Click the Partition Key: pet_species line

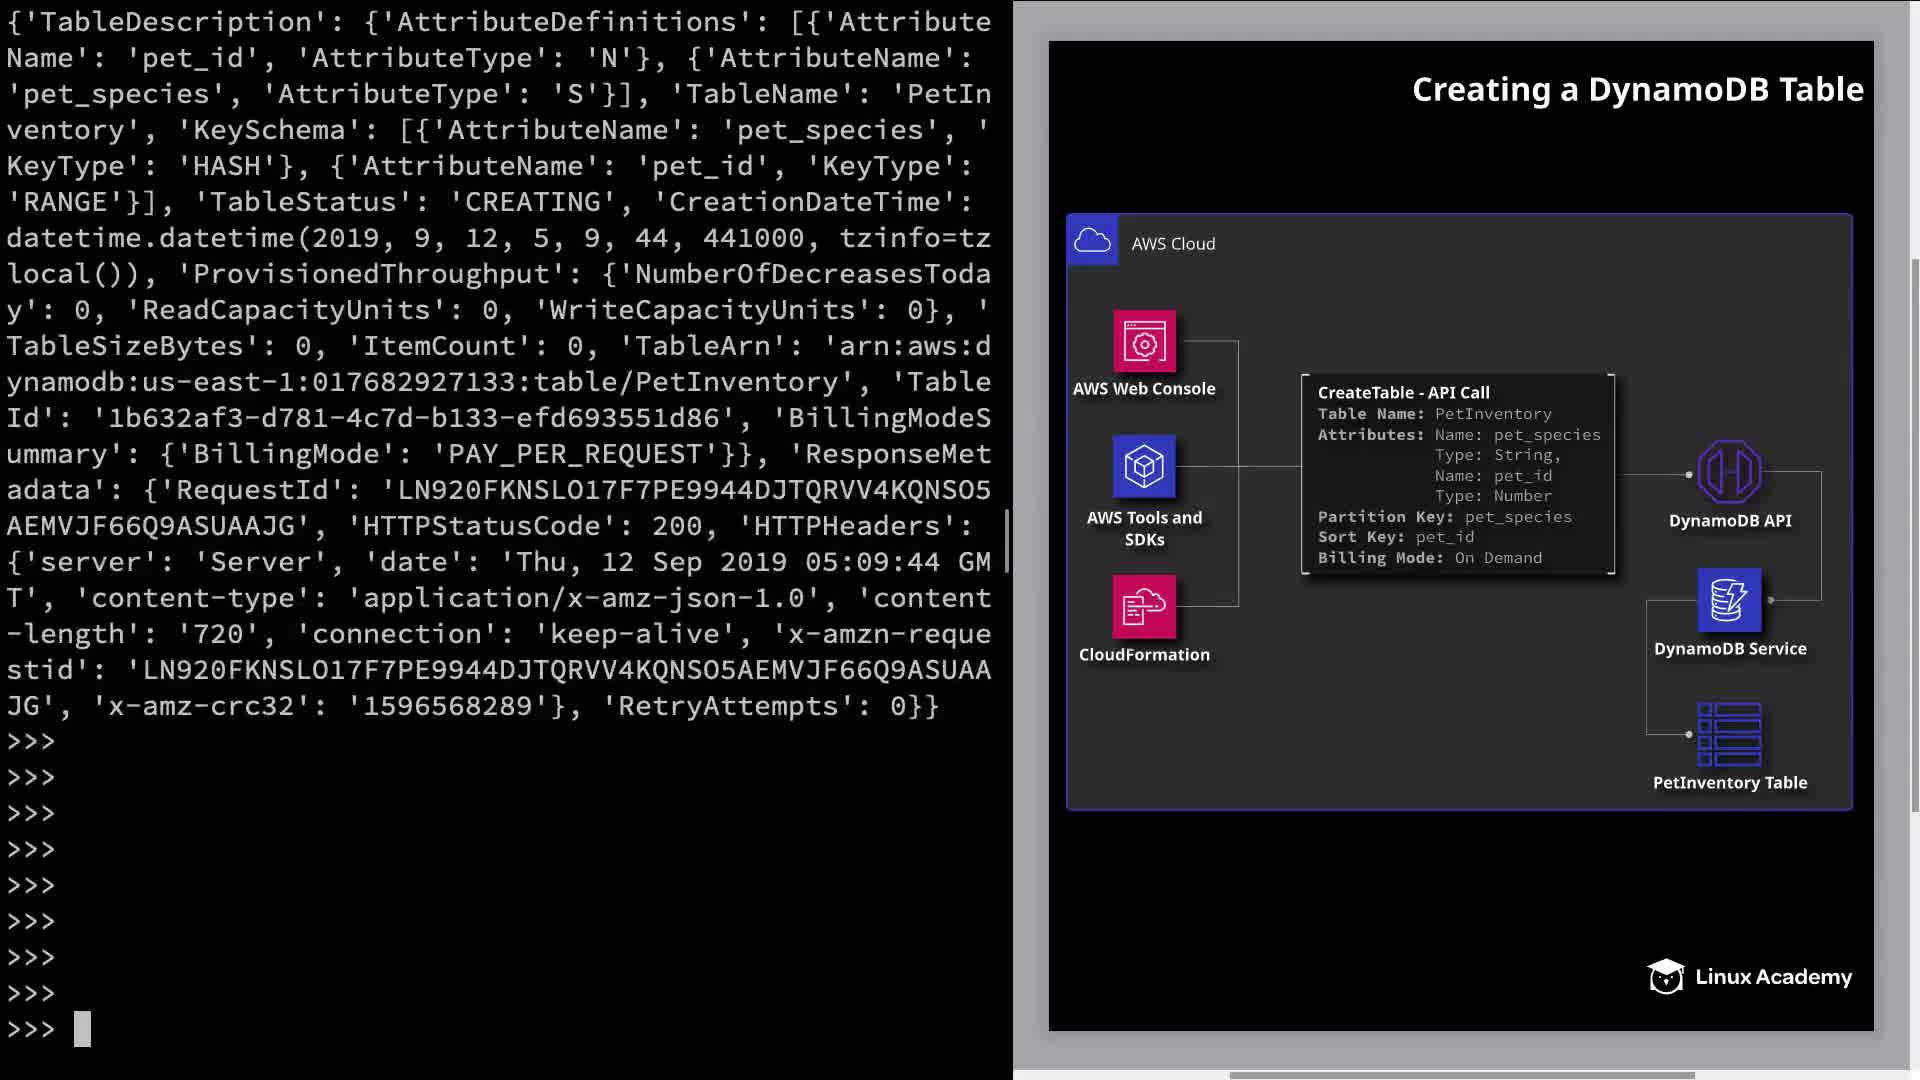coord(1444,517)
